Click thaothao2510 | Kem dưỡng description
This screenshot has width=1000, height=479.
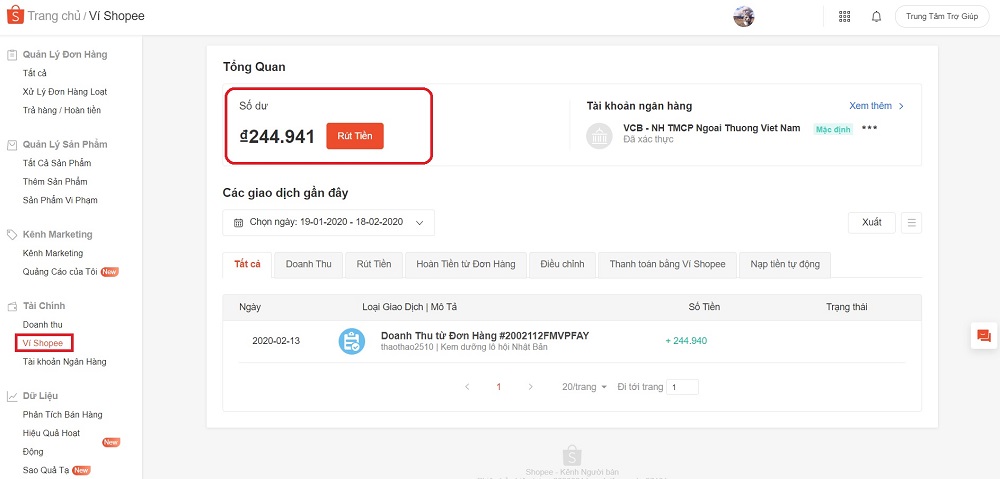464,348
